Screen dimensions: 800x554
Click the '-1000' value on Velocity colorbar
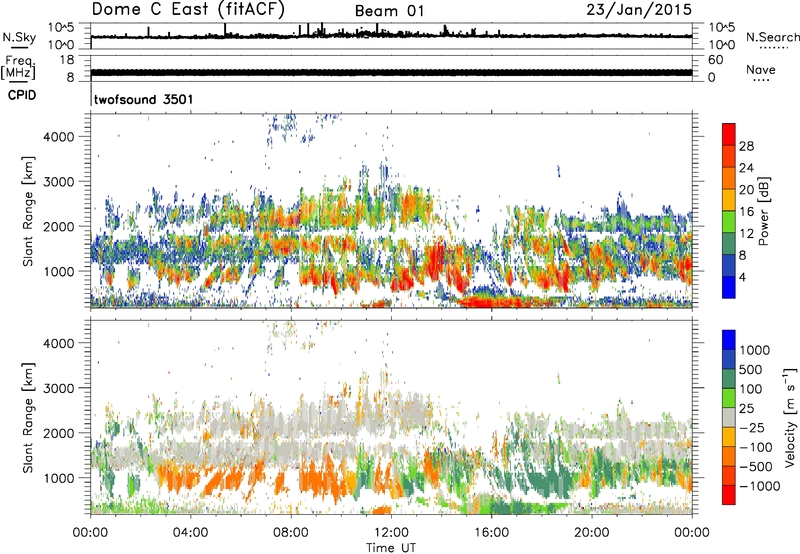pyautogui.click(x=759, y=486)
